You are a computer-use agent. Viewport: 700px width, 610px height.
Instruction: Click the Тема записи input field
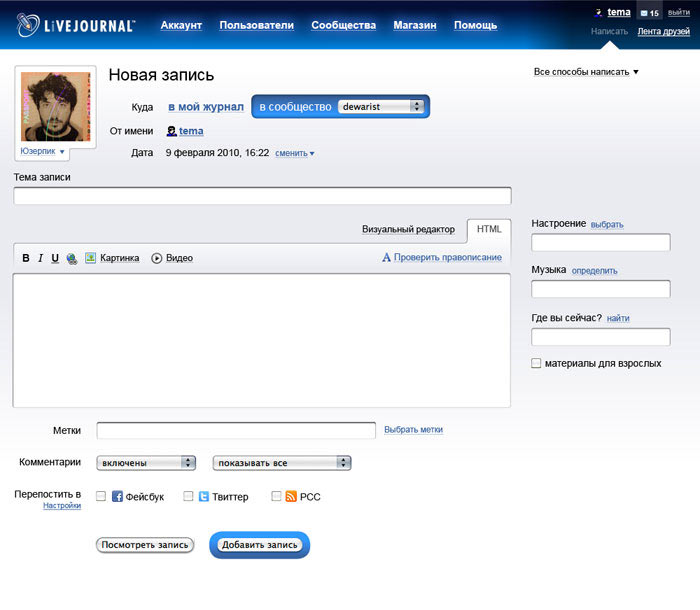coord(262,196)
